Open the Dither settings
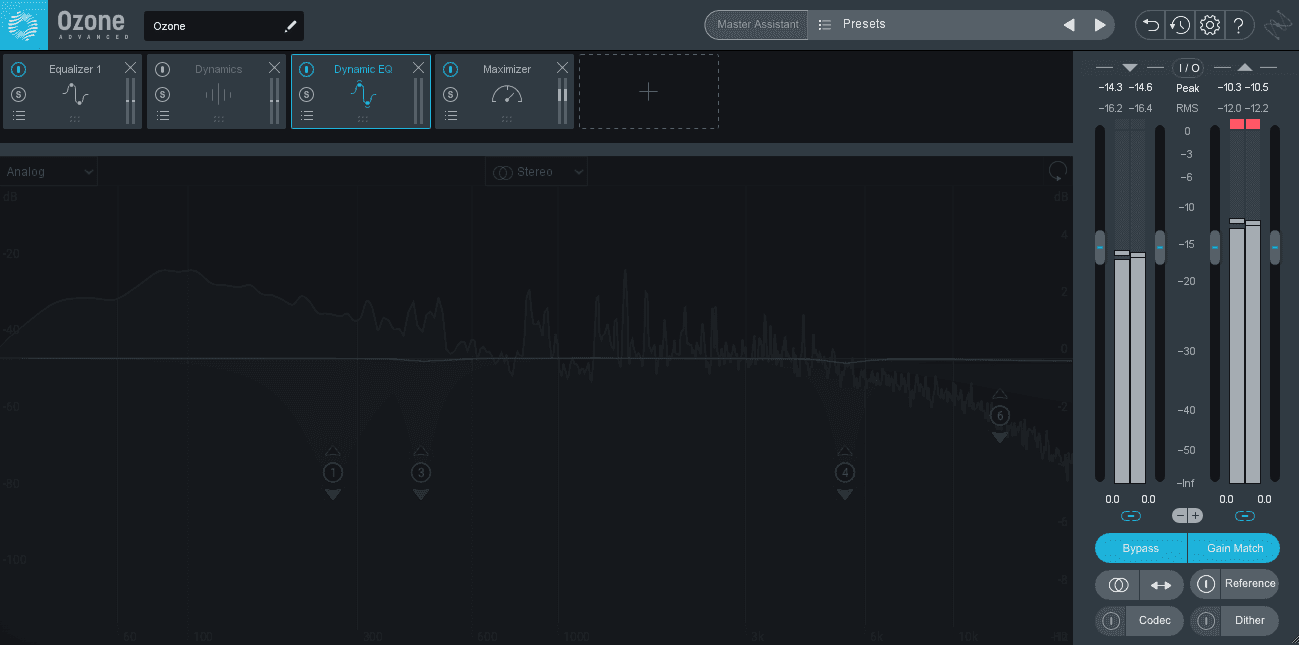 pos(1250,621)
